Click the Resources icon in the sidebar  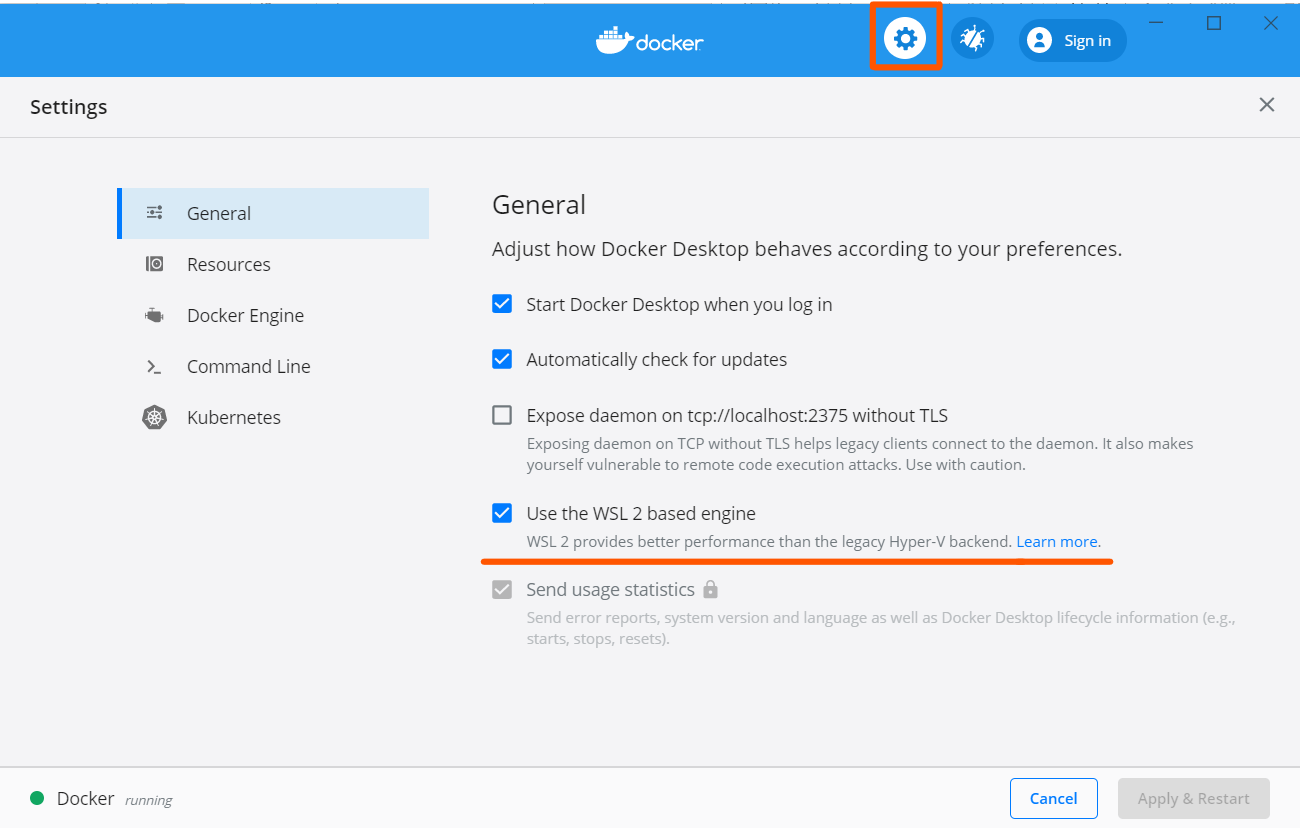(154, 263)
